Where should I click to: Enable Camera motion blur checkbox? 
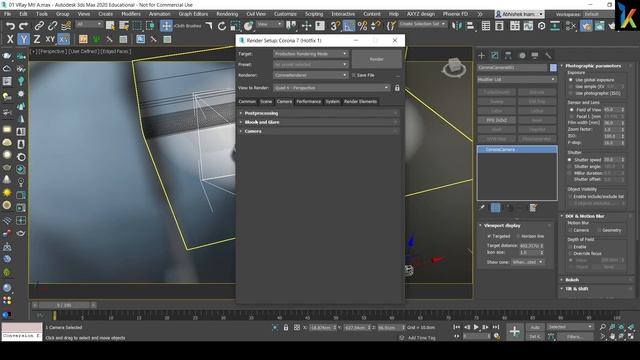click(x=570, y=230)
